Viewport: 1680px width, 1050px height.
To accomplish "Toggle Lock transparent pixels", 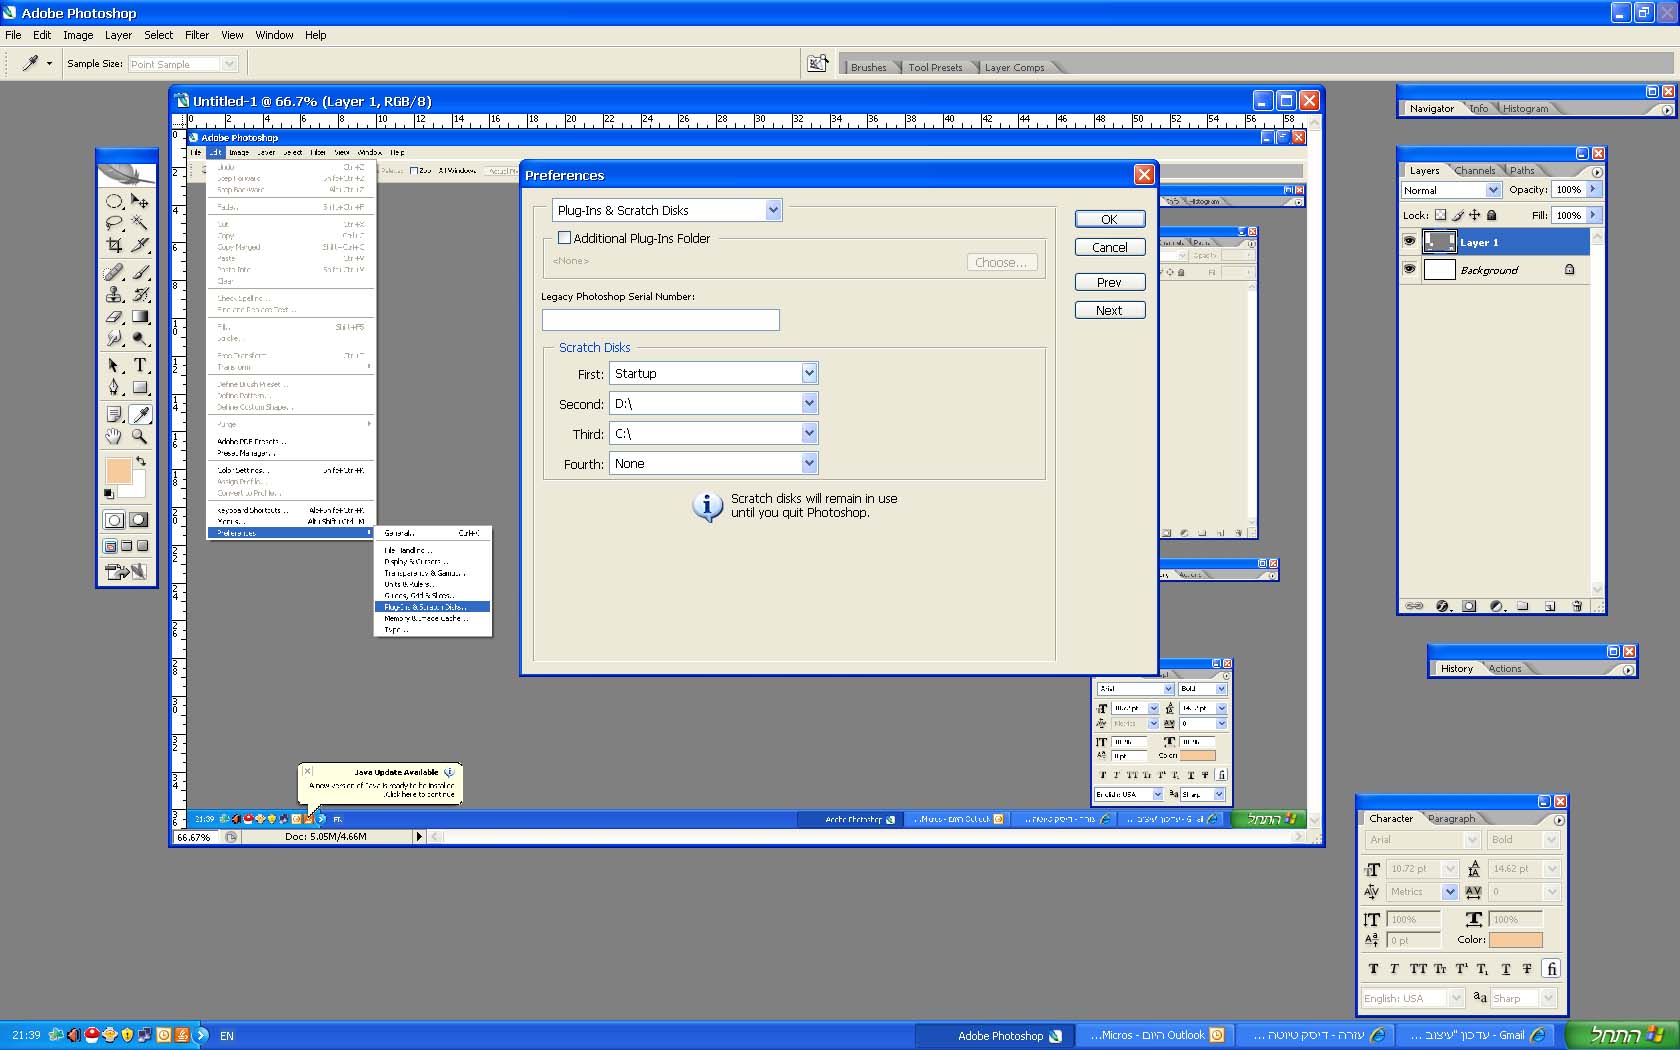I will (1440, 215).
